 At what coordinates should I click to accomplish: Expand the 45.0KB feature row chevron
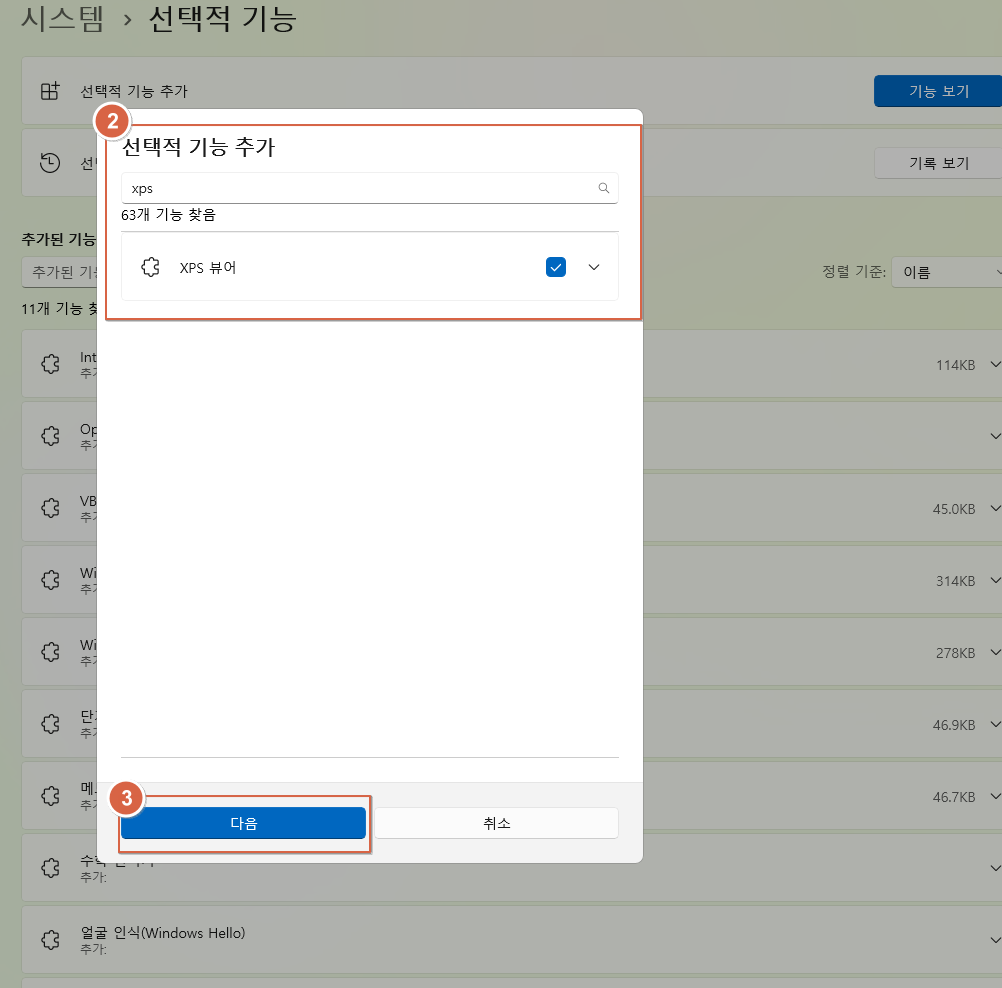coord(994,508)
